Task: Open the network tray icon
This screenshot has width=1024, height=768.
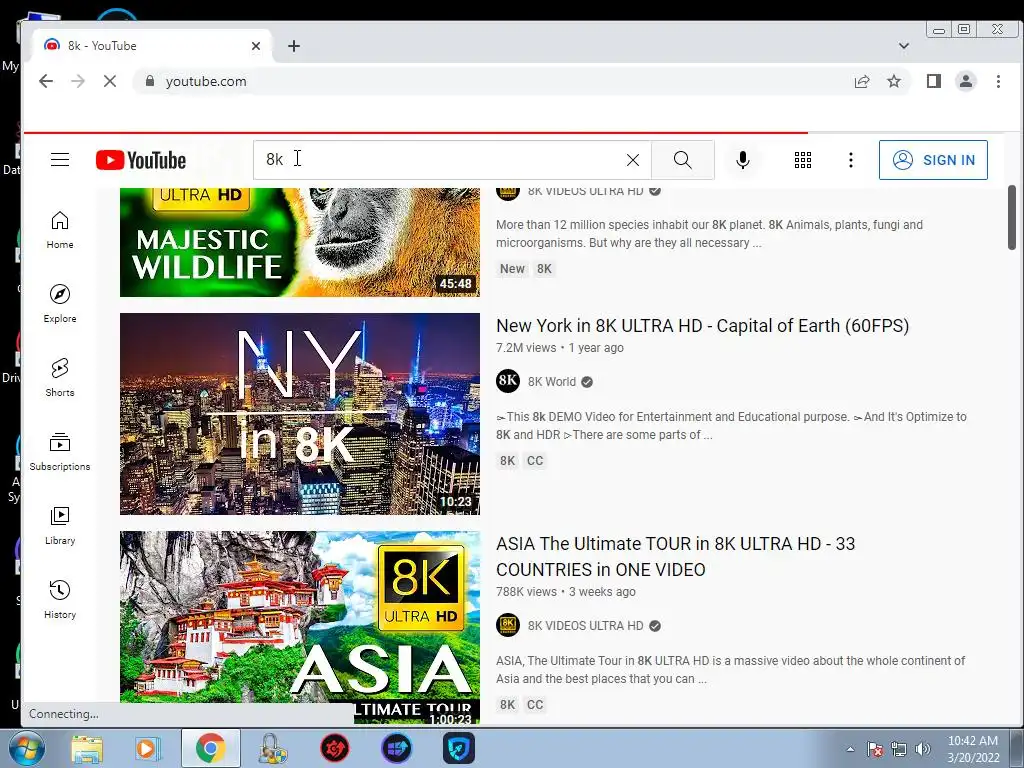Action: click(x=899, y=749)
